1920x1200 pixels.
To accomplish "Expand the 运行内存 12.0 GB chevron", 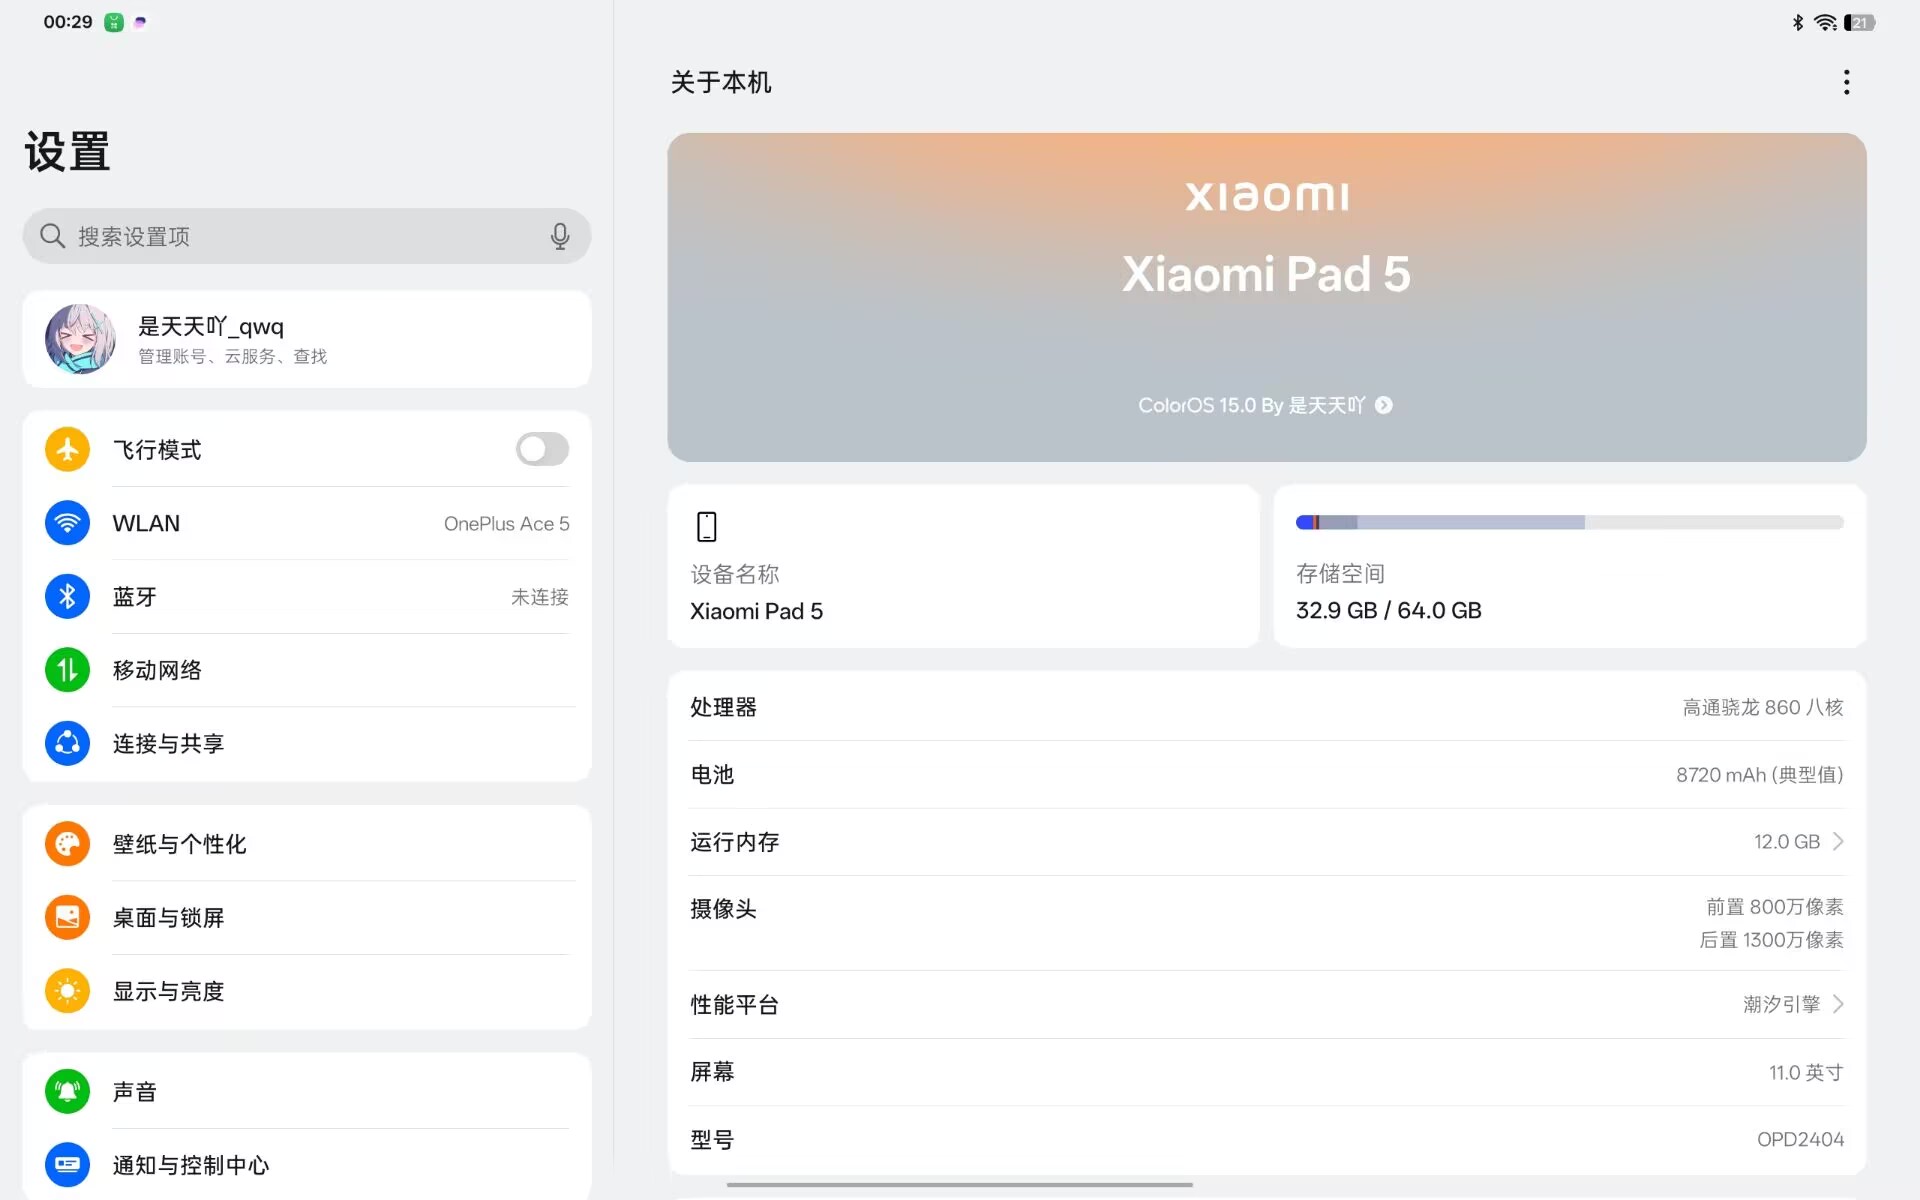I will (1838, 842).
